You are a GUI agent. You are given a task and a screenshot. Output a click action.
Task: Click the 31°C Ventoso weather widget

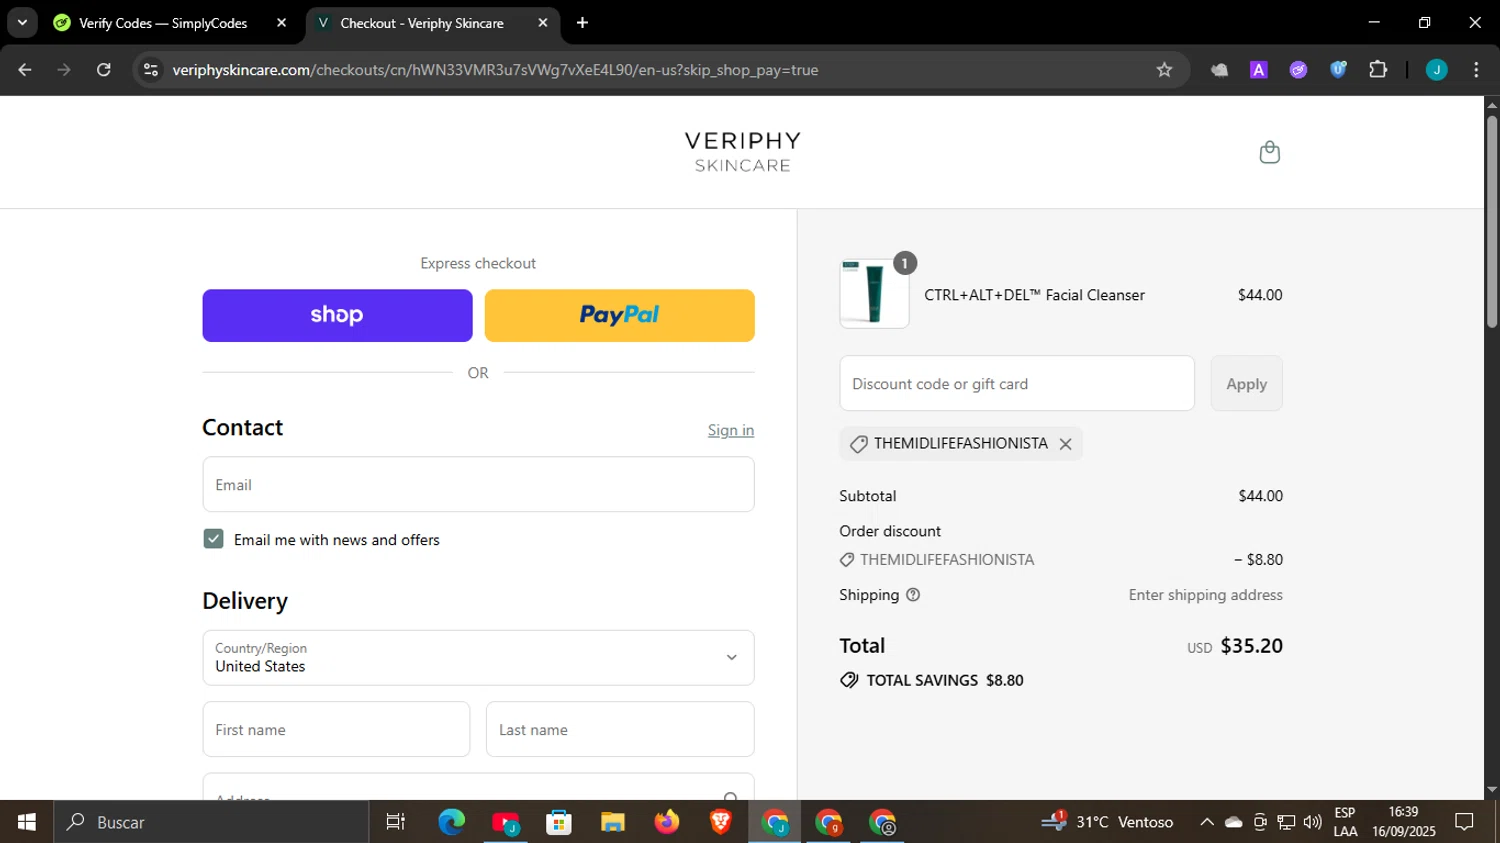[x=1107, y=822]
